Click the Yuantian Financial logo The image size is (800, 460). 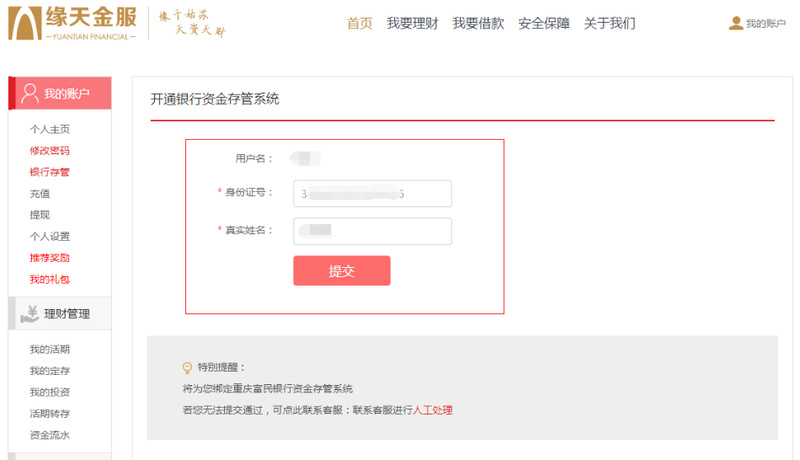coord(73,22)
